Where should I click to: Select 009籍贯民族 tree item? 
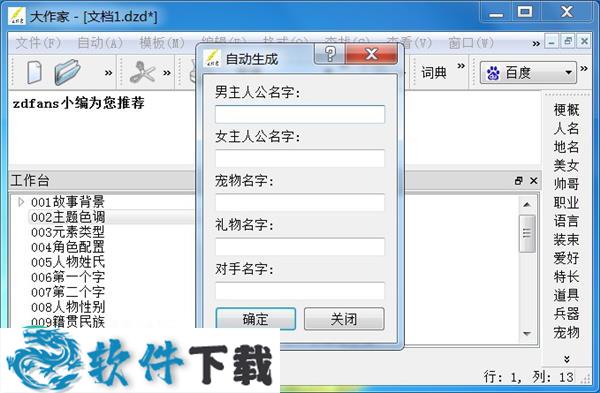tap(68, 321)
